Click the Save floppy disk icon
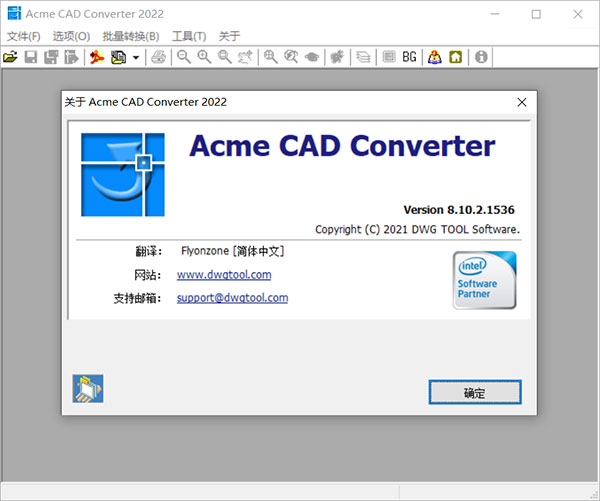 [31, 57]
